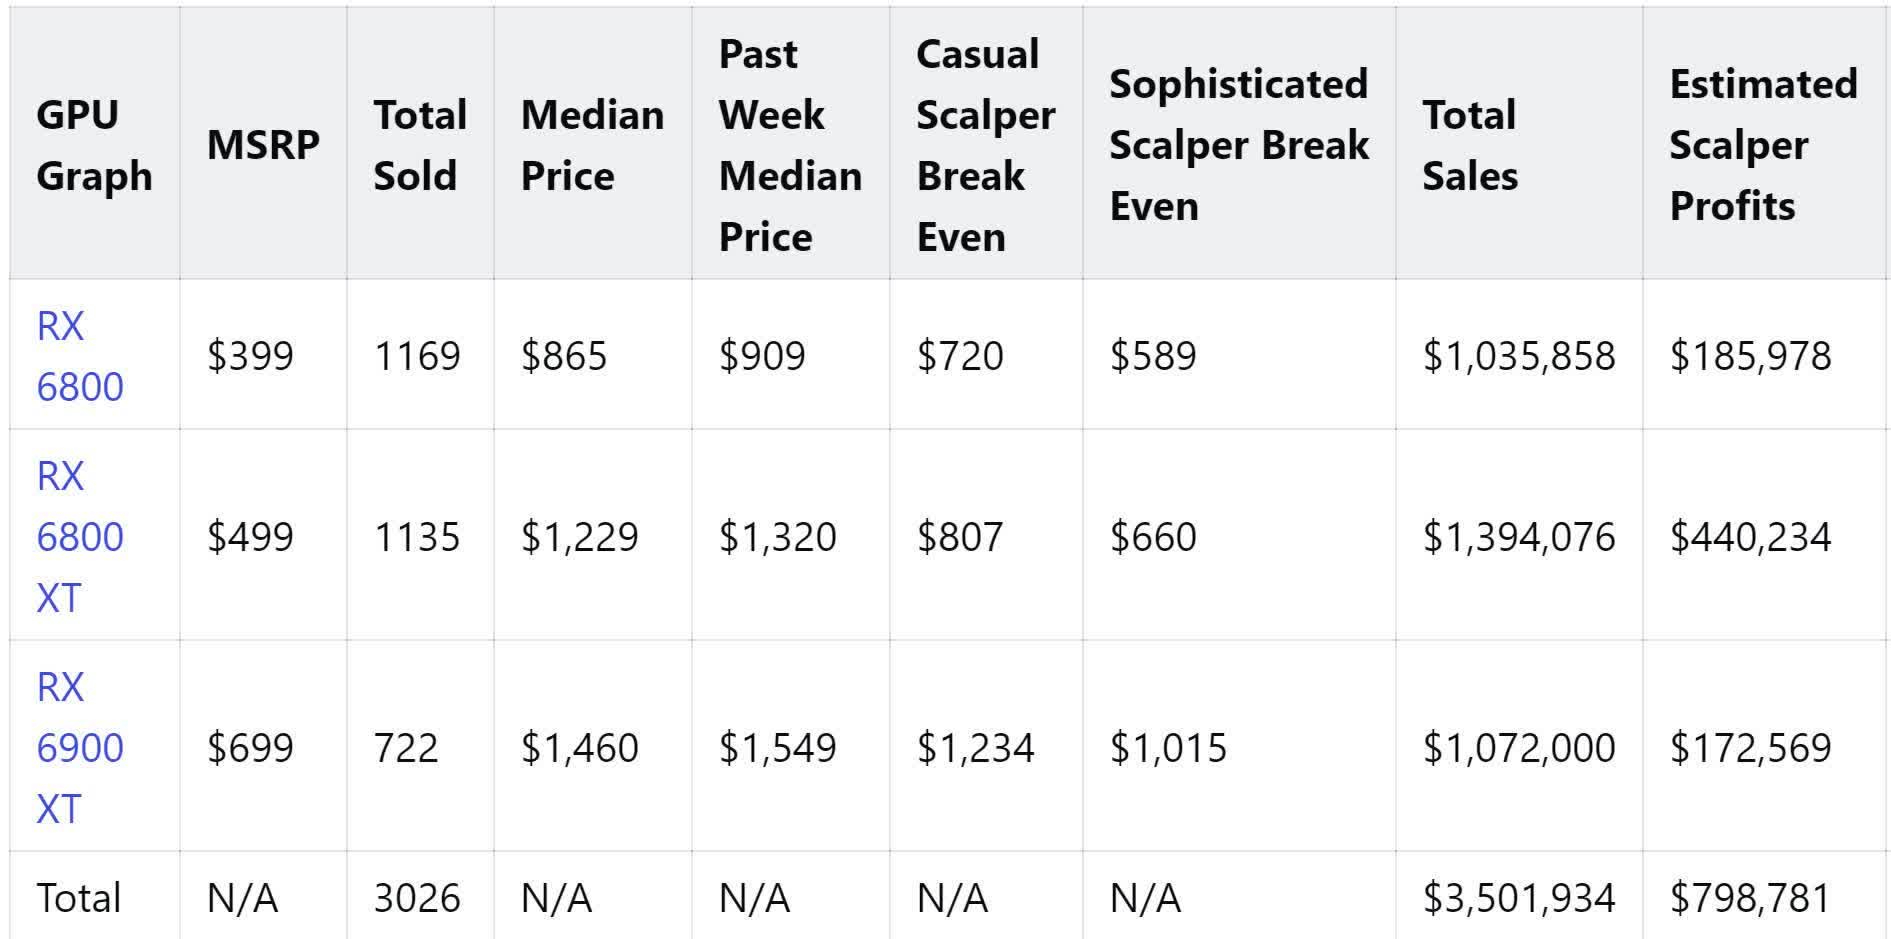Select the $399 MSRP cell

(x=250, y=356)
